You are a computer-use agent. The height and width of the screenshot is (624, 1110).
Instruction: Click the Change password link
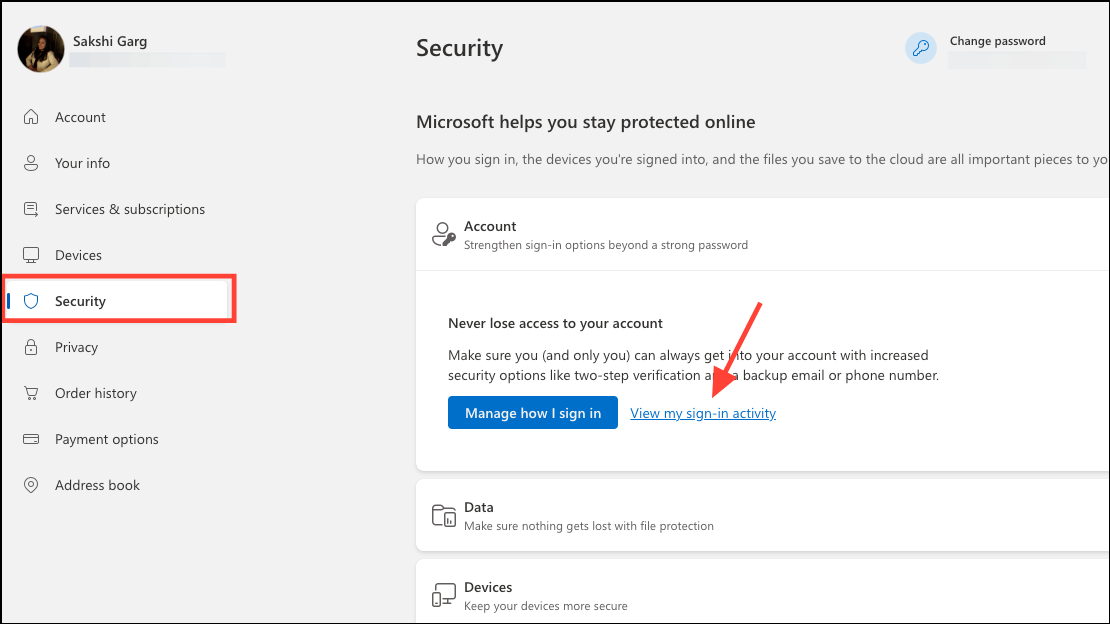pos(997,41)
